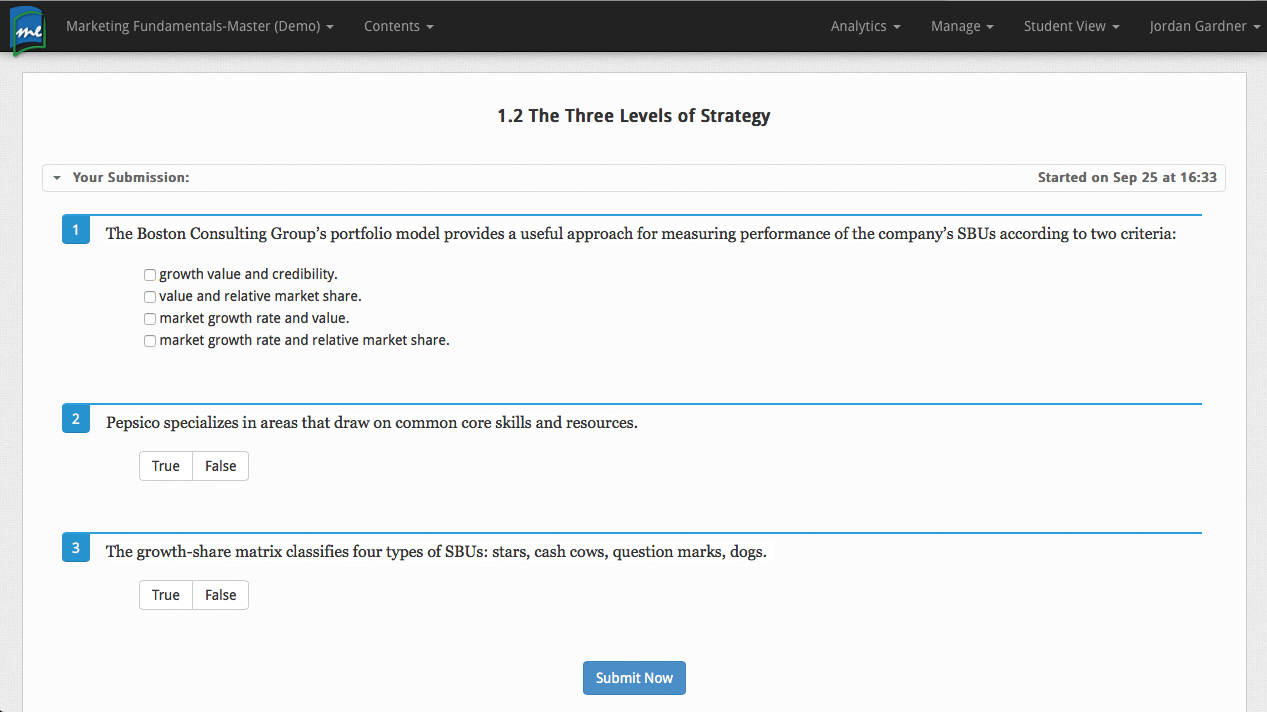
Task: Click the question 2 number badge
Action: (75, 418)
